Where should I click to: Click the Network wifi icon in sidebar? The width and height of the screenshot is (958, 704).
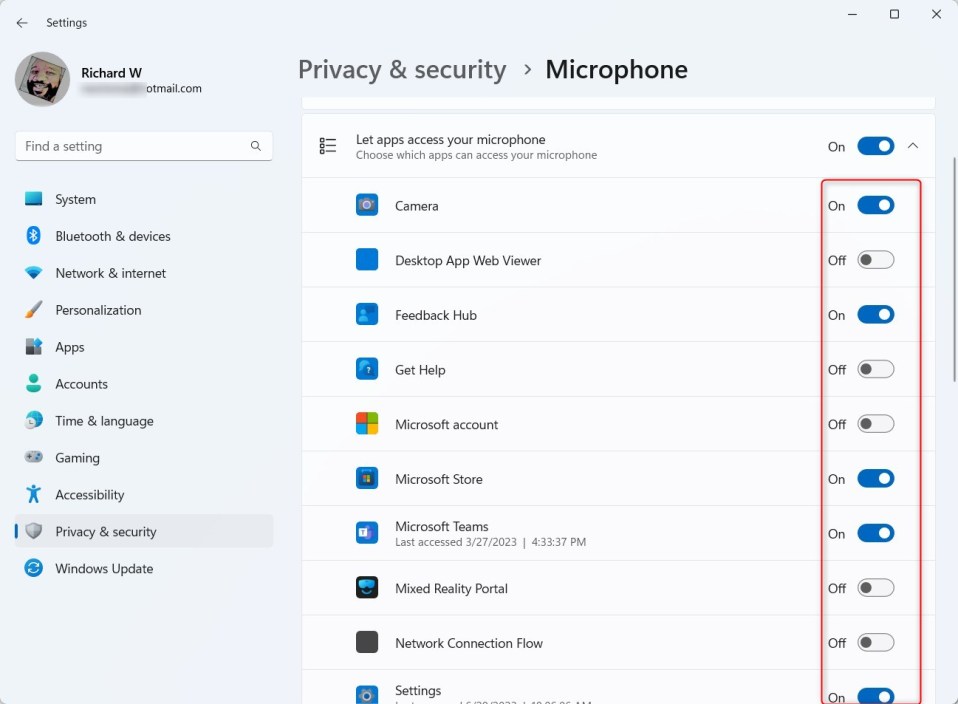[x=34, y=273]
